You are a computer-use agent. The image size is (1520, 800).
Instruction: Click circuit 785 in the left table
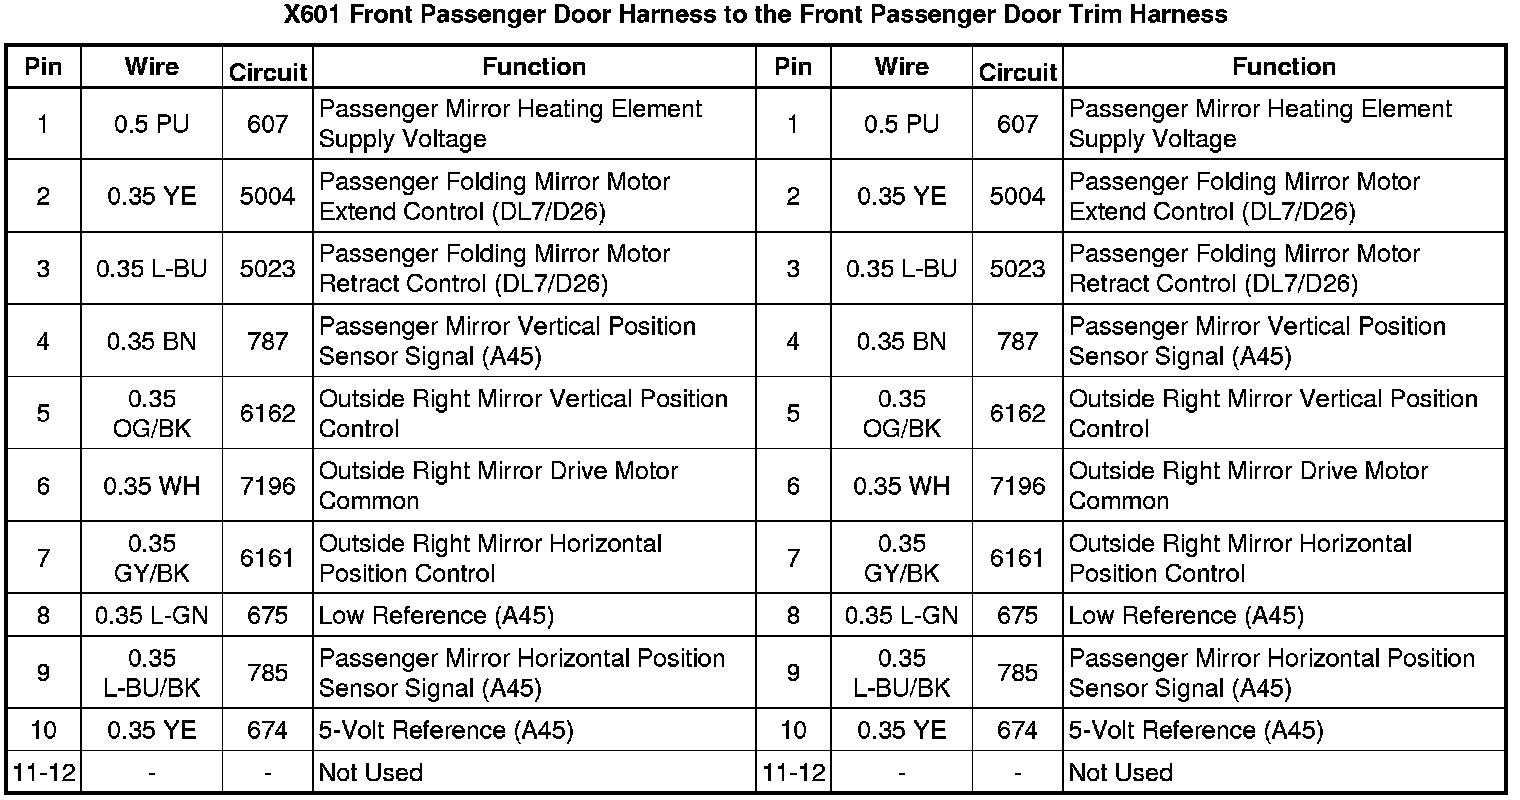click(x=267, y=673)
